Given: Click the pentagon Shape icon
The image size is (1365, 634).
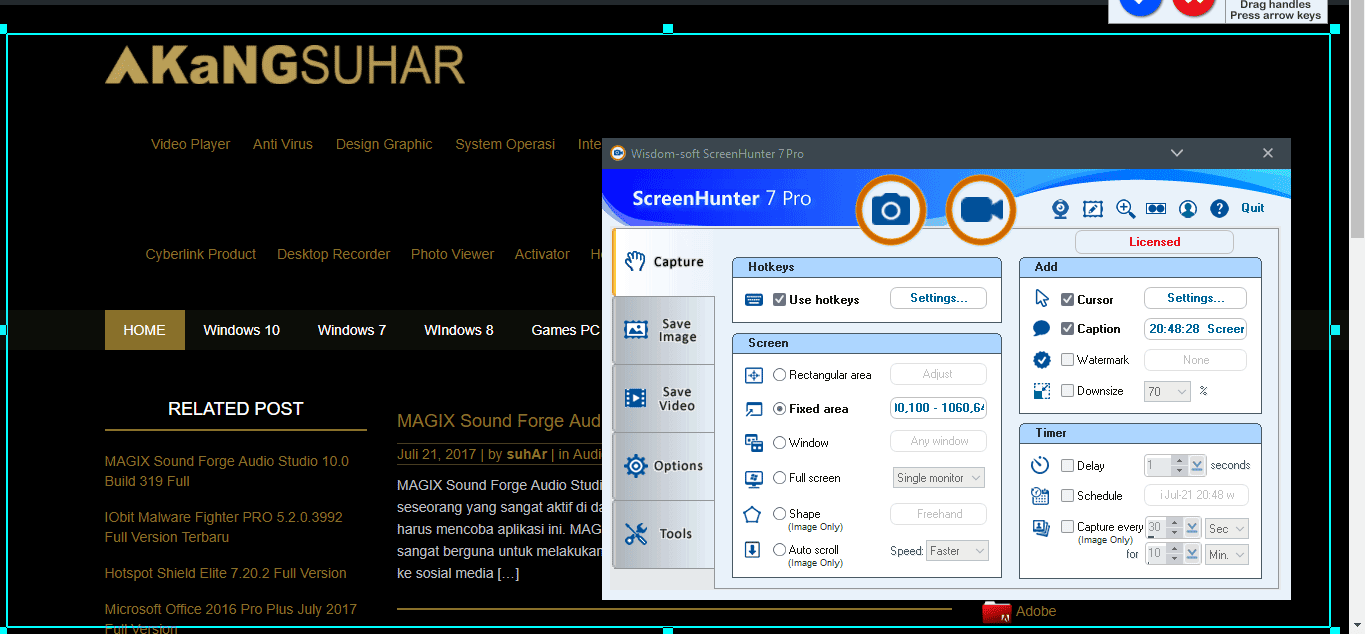Looking at the screenshot, I should pyautogui.click(x=753, y=514).
